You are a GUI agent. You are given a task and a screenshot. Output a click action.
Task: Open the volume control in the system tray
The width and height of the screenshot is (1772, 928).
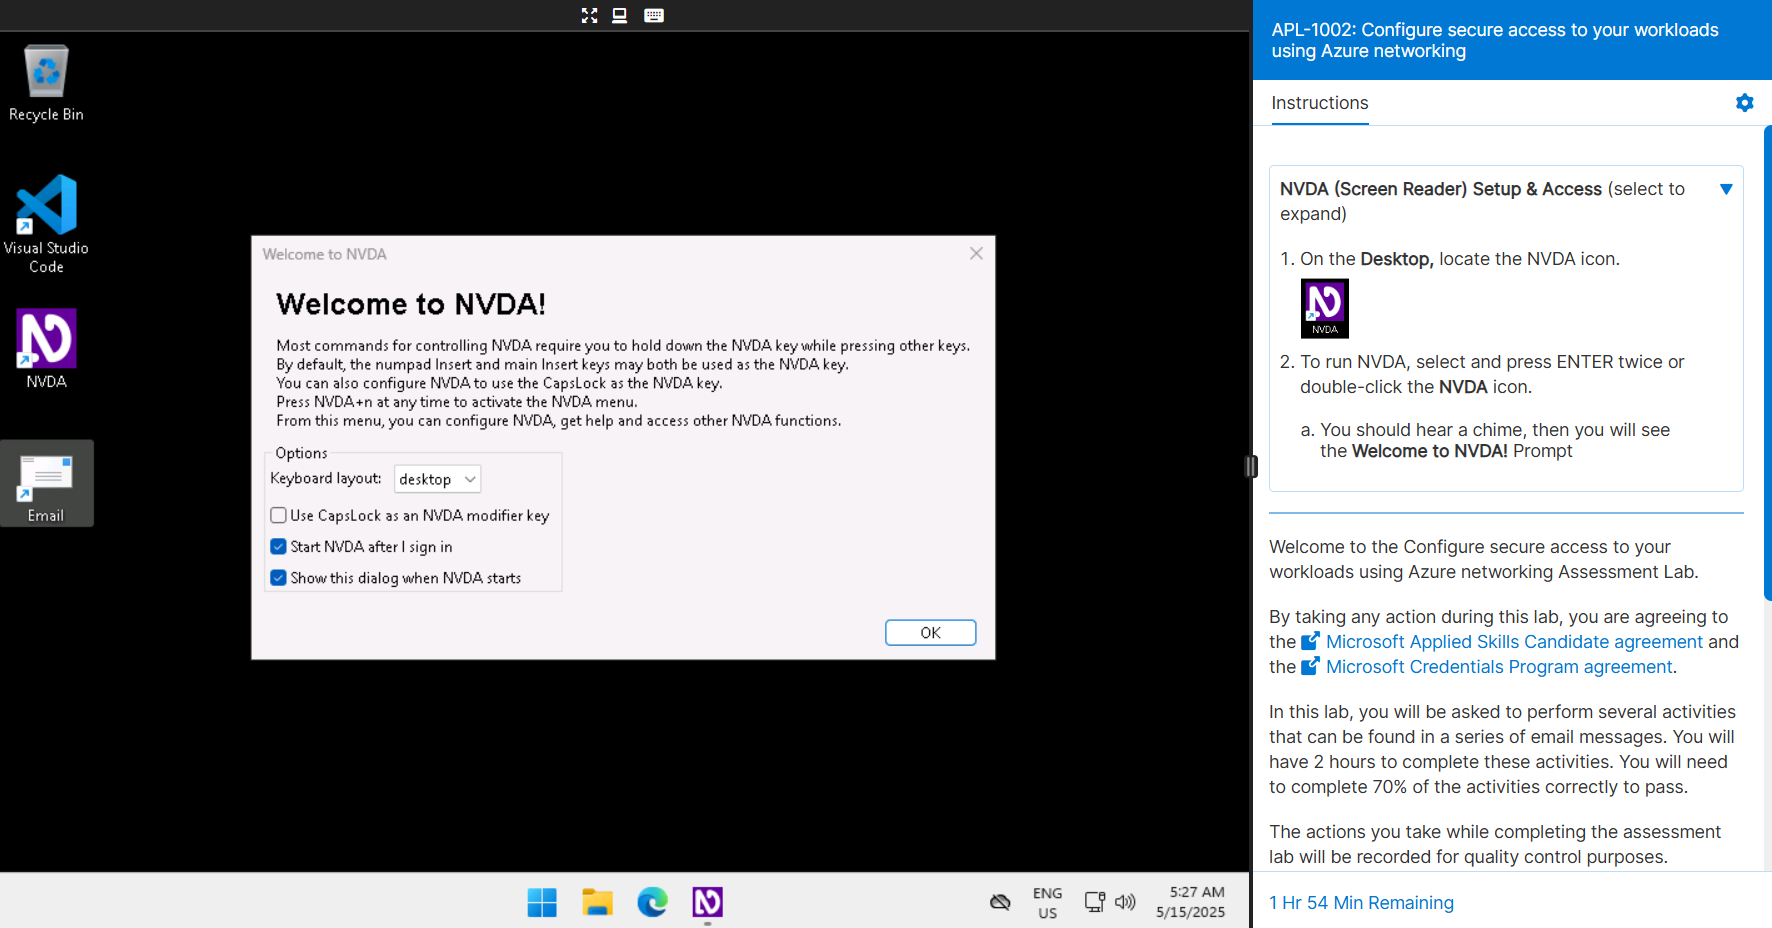point(1126,902)
